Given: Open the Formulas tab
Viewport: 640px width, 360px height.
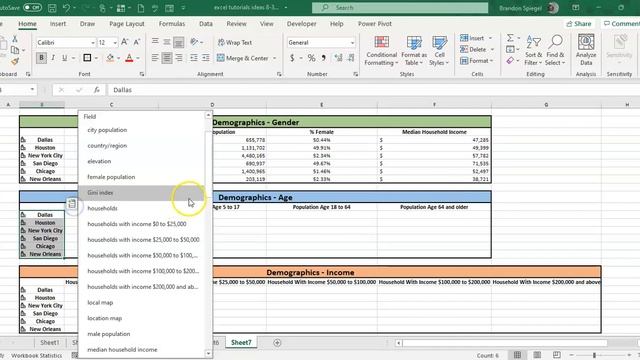Looking at the screenshot, I should pos(172,24).
